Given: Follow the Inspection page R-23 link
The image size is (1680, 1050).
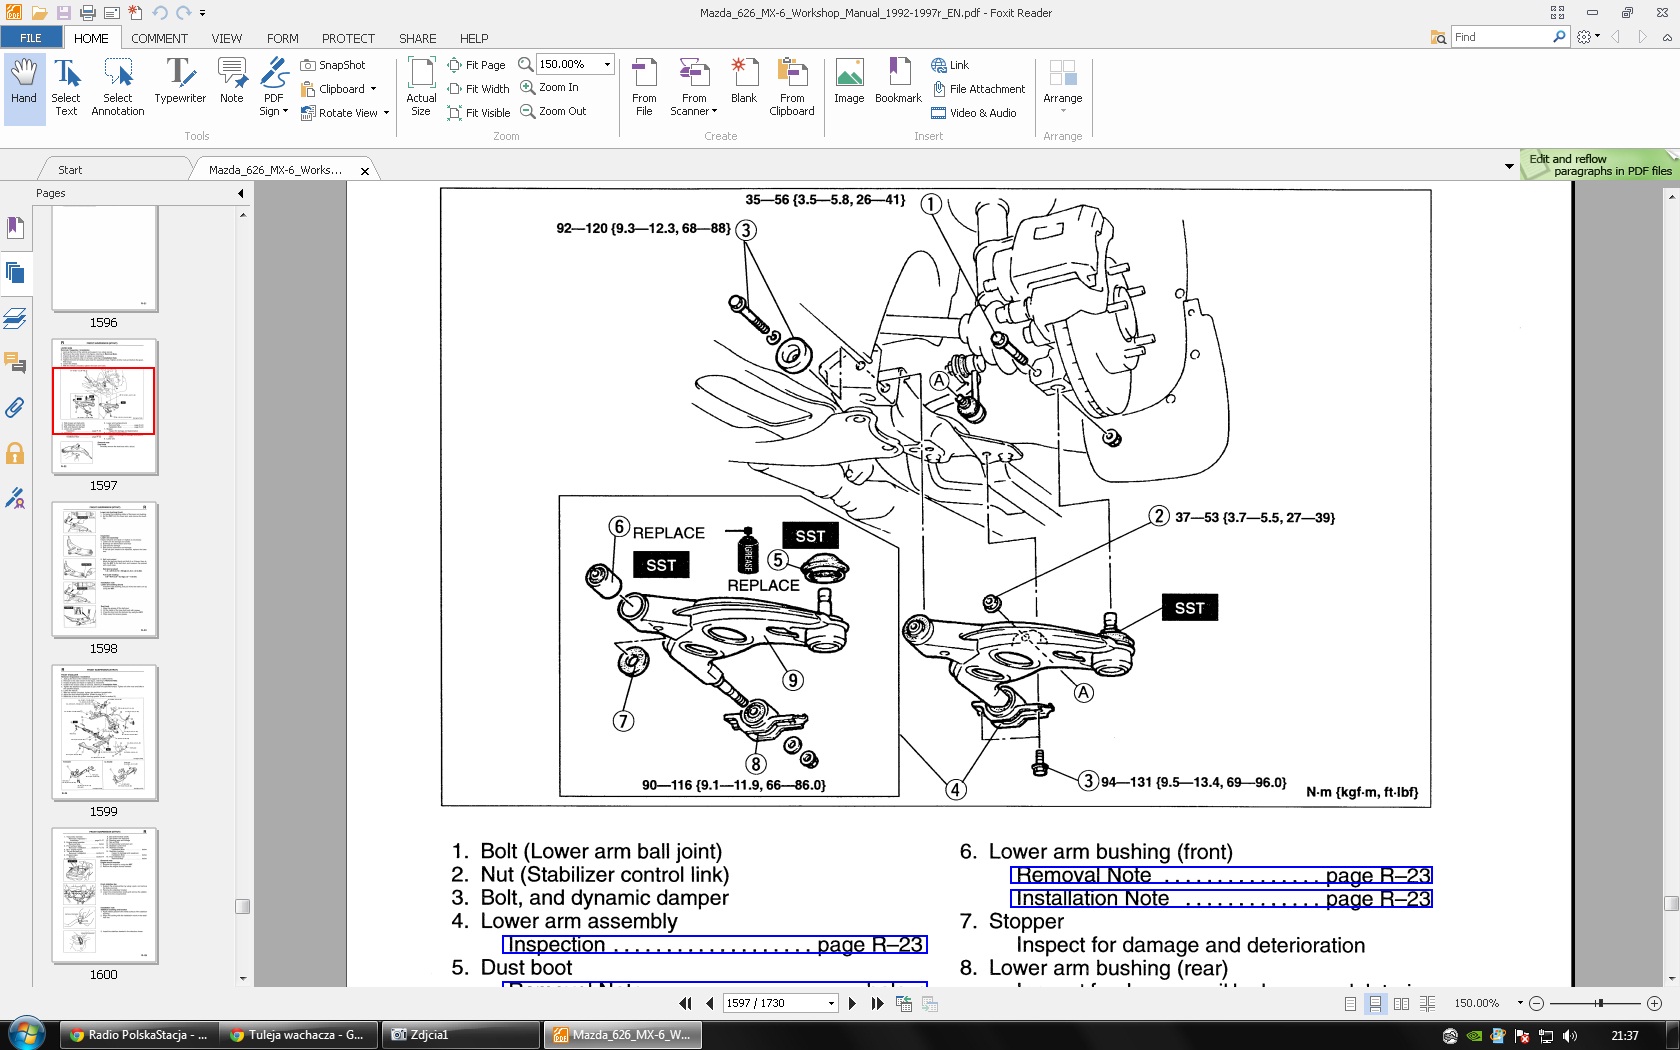Looking at the screenshot, I should point(715,945).
